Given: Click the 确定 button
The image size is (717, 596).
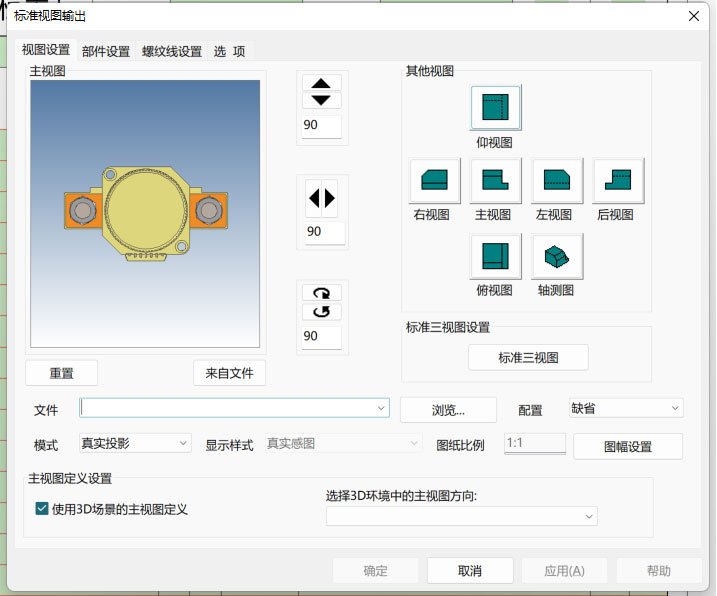Looking at the screenshot, I should coord(375,570).
